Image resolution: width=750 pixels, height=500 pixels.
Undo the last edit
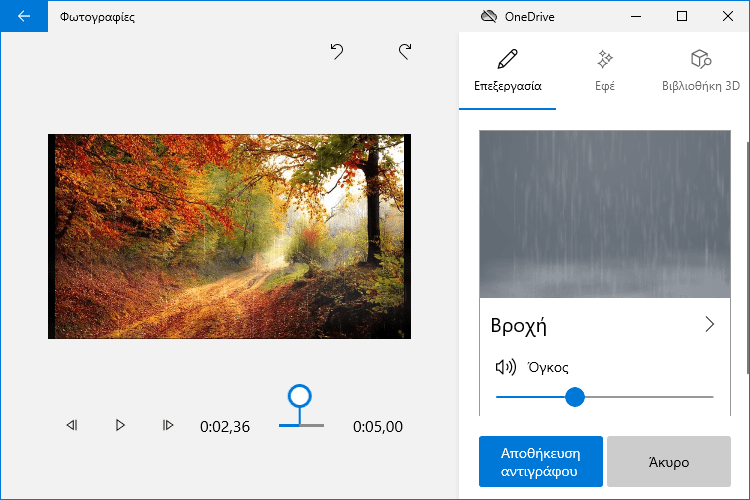pyautogui.click(x=337, y=51)
